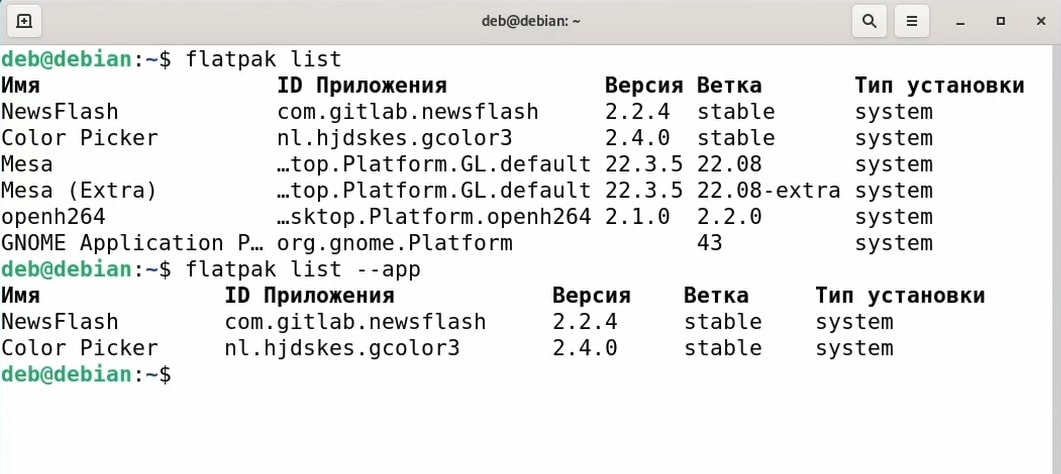Click the empty prompt at the bottom
Image resolution: width=1061 pixels, height=474 pixels.
click(87, 375)
